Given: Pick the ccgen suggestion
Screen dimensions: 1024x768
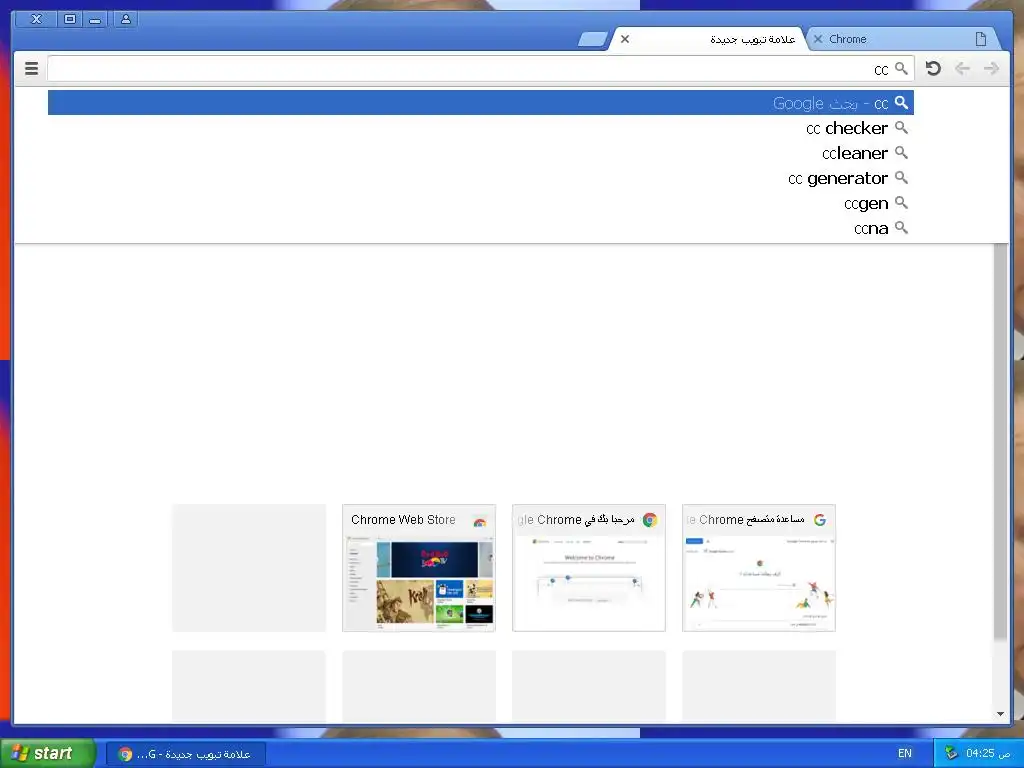Looking at the screenshot, I should [x=481, y=203].
